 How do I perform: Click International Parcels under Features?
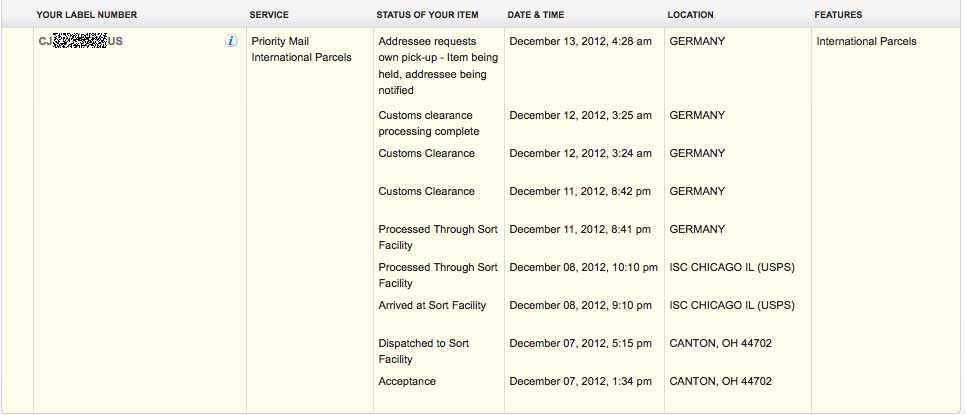click(x=866, y=41)
